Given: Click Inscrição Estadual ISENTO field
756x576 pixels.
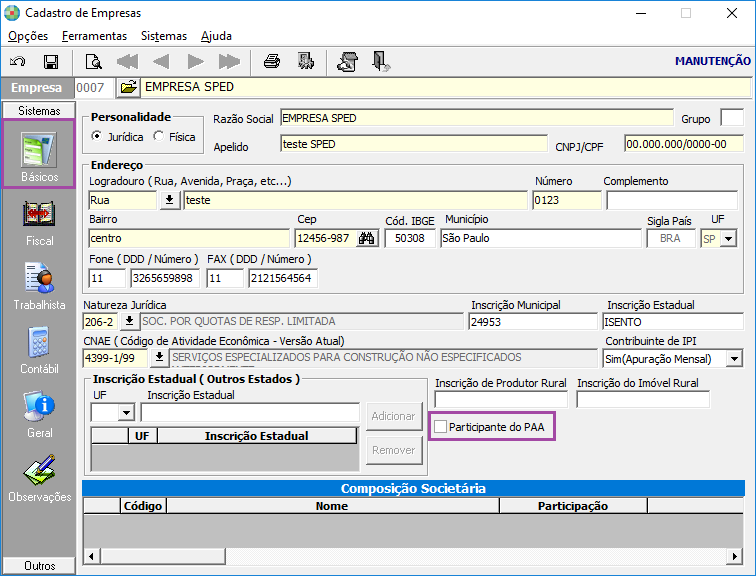Looking at the screenshot, I should pos(673,321).
